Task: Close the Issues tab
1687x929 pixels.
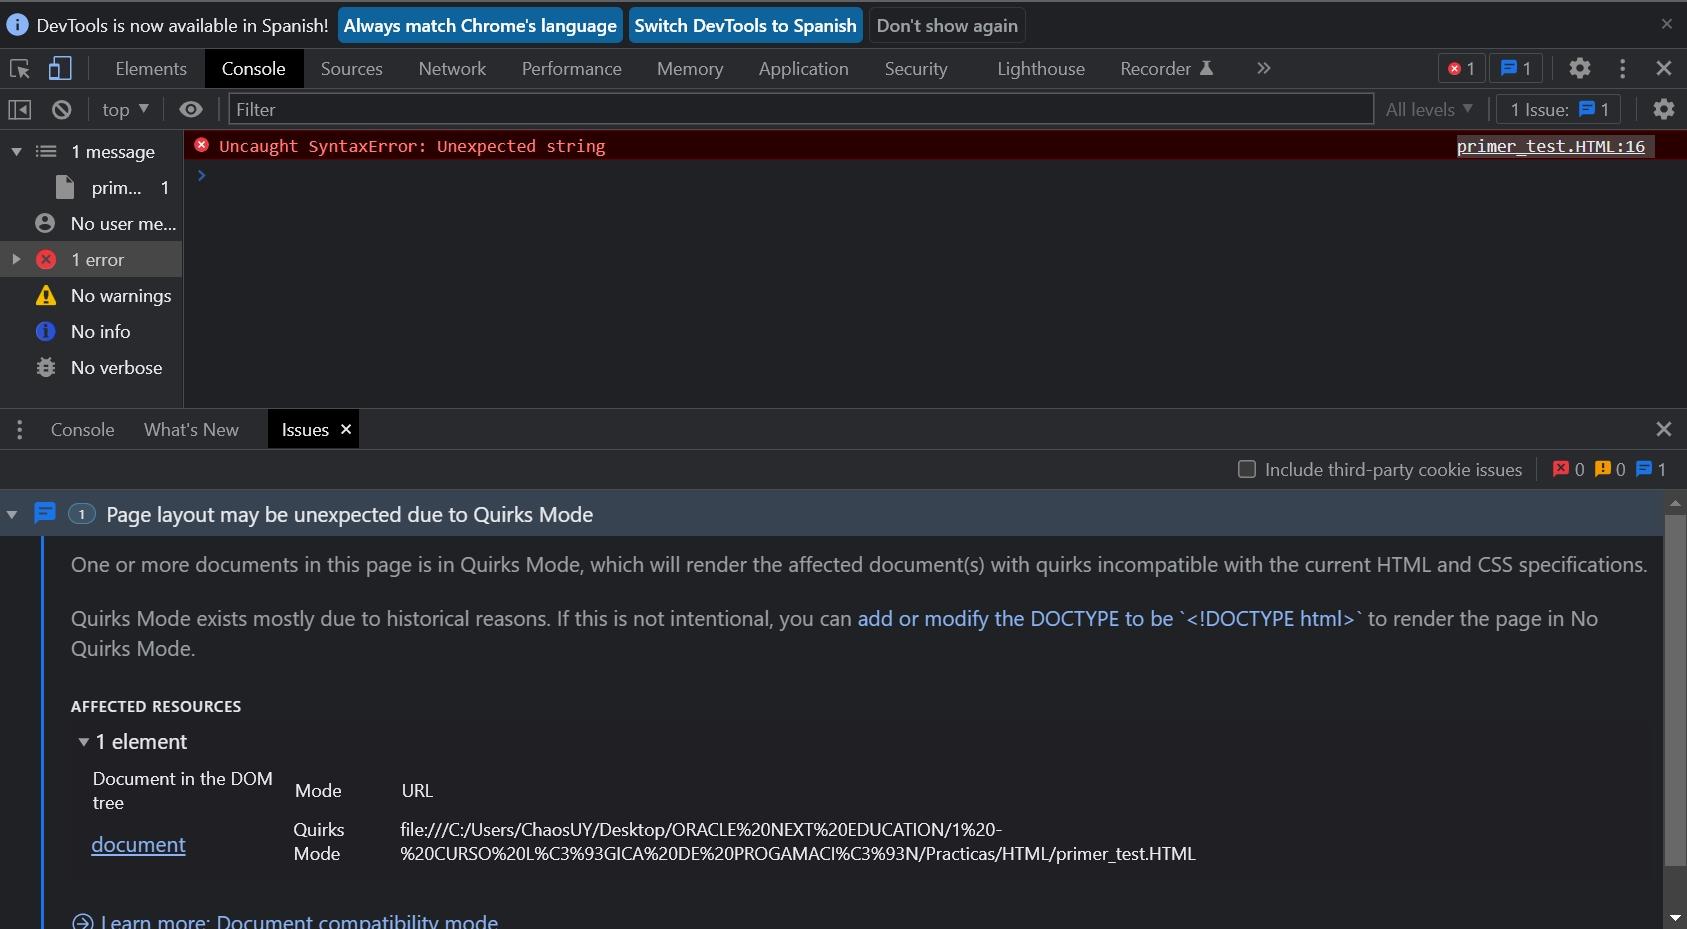Action: [x=346, y=429]
